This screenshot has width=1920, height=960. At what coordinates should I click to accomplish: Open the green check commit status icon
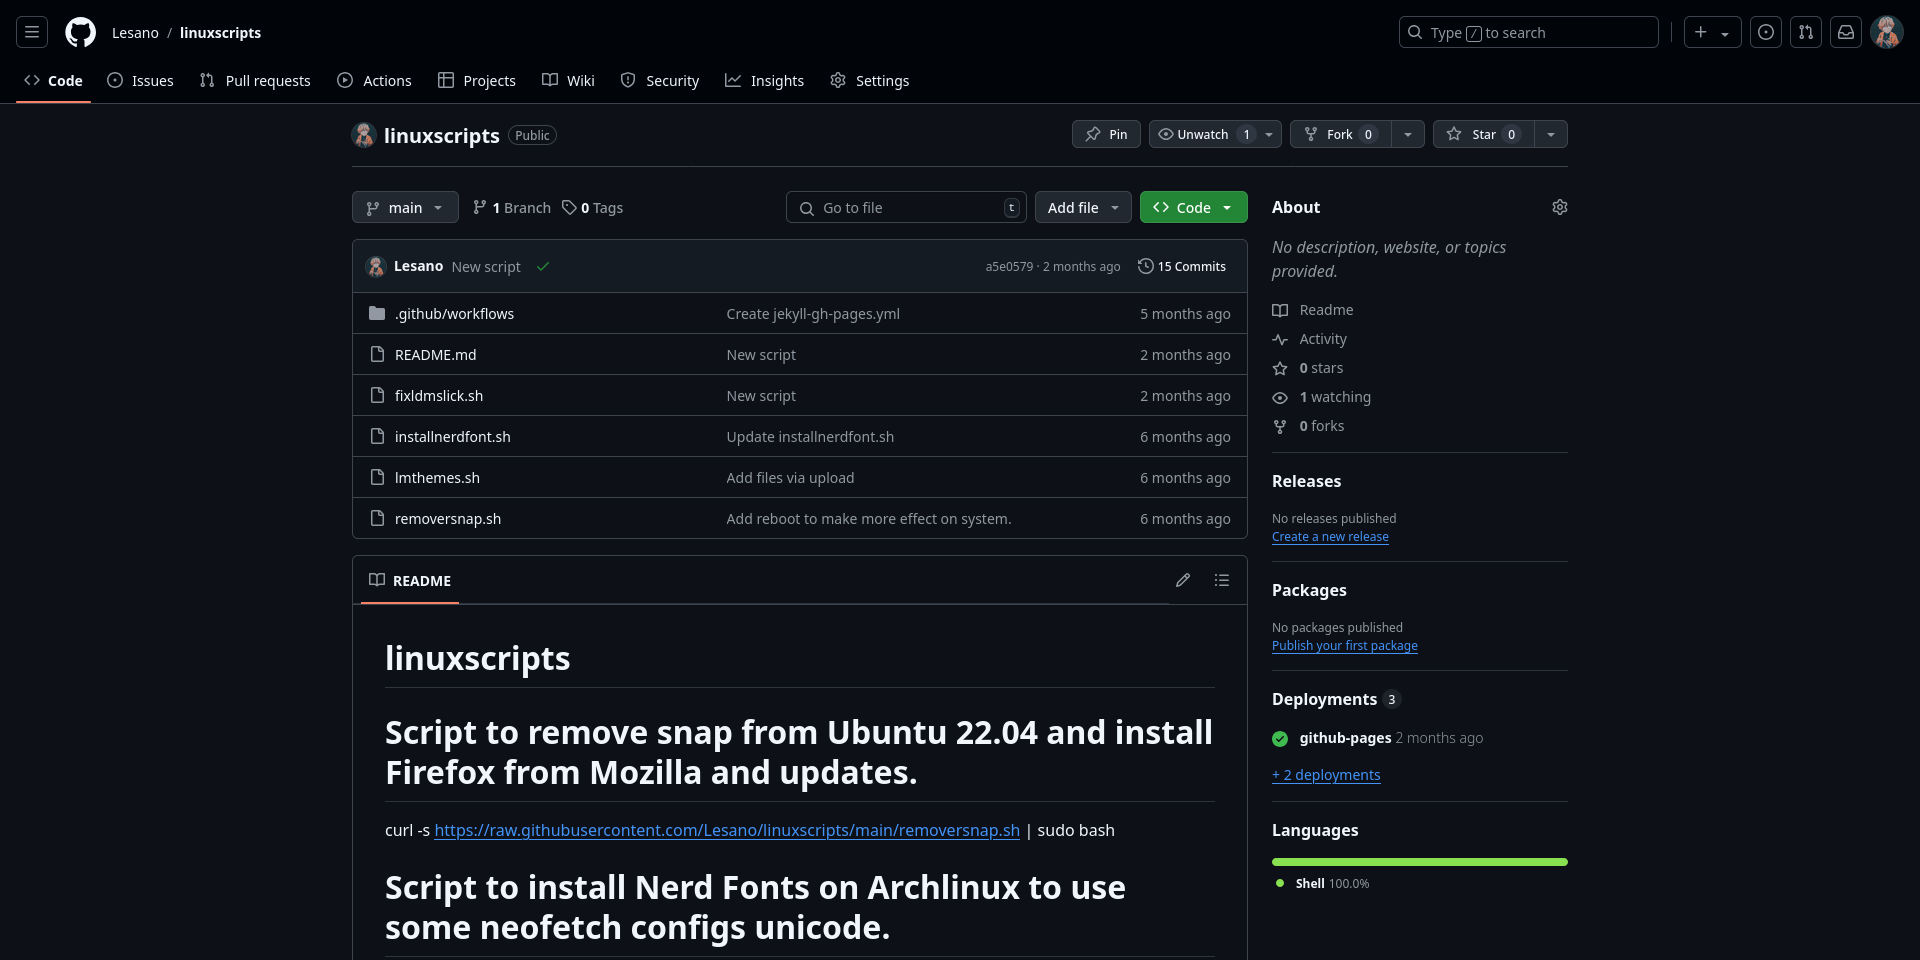point(543,266)
